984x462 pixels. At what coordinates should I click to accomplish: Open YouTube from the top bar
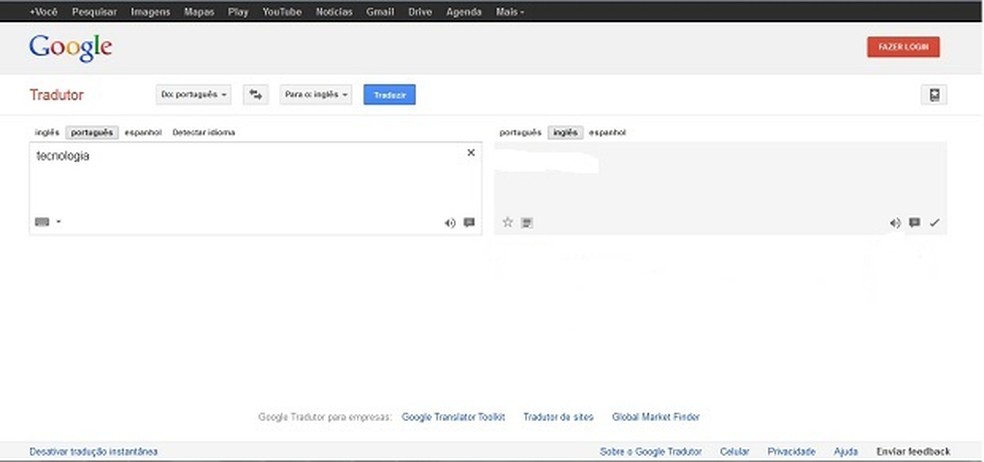(282, 12)
